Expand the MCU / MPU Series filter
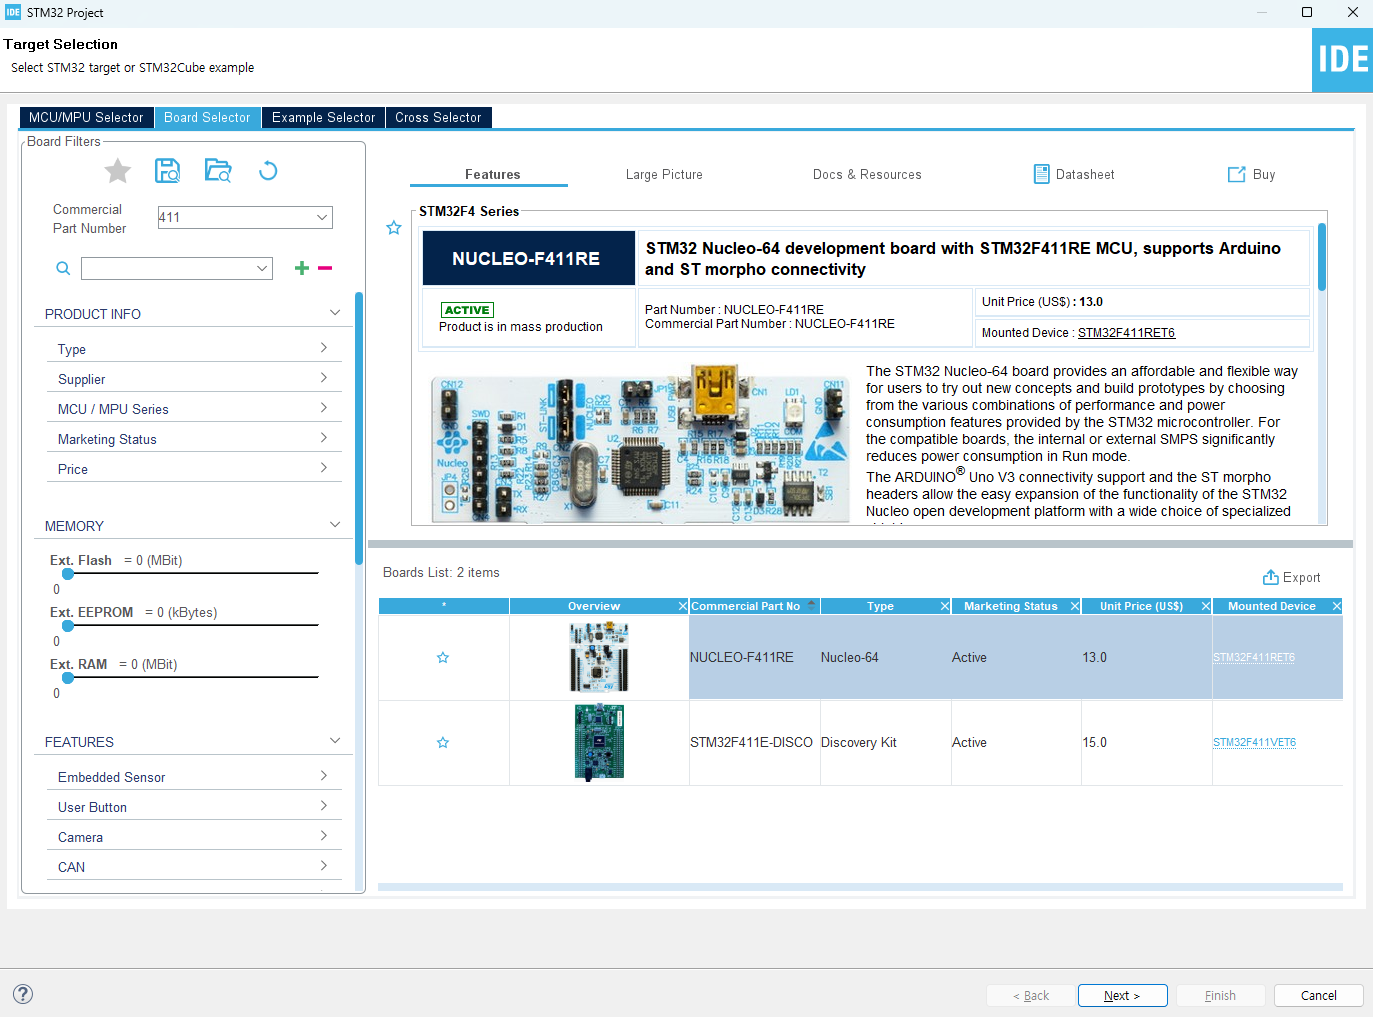Viewport: 1373px width, 1017px height. (324, 408)
